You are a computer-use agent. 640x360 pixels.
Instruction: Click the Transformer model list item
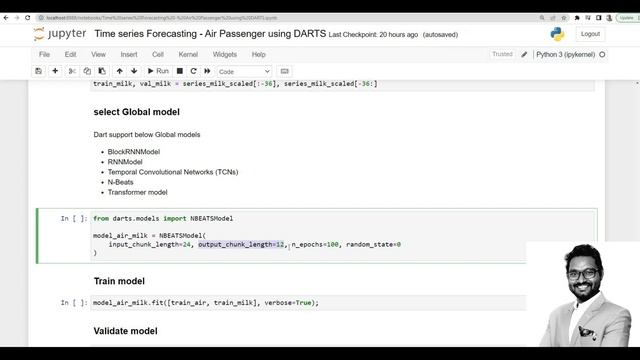click(x=138, y=192)
